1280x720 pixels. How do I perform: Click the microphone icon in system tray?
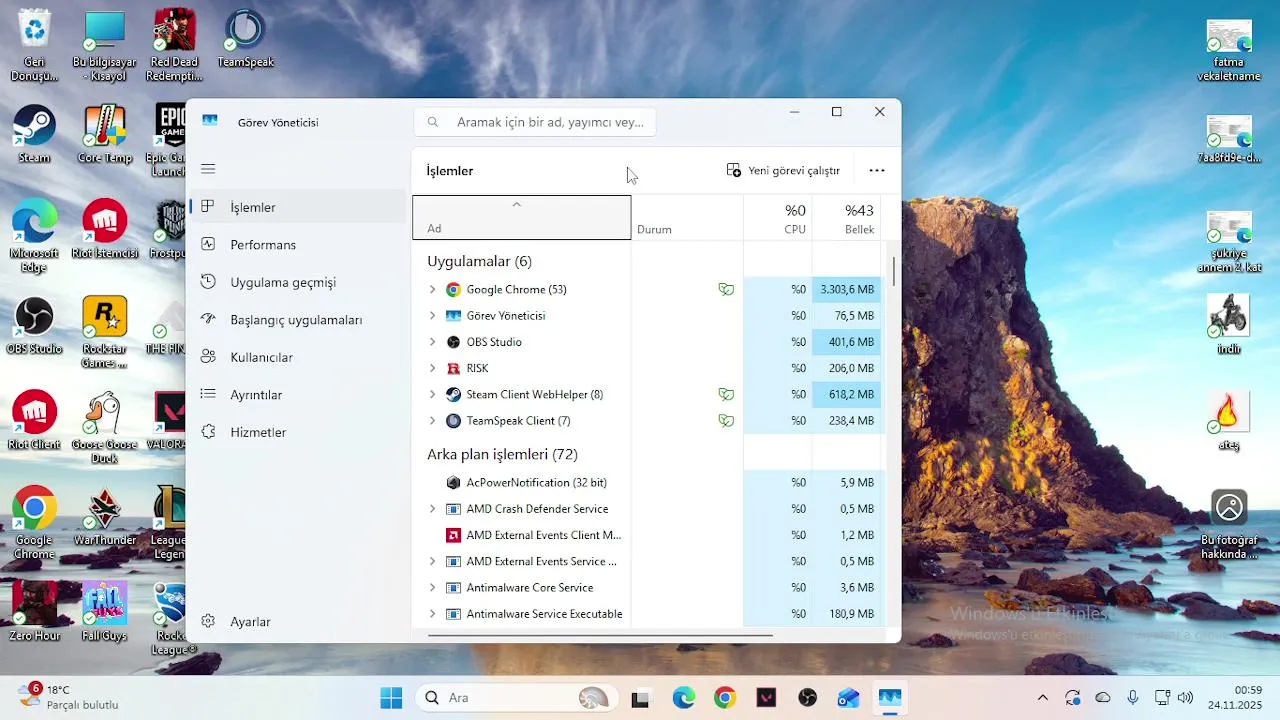coord(1132,698)
